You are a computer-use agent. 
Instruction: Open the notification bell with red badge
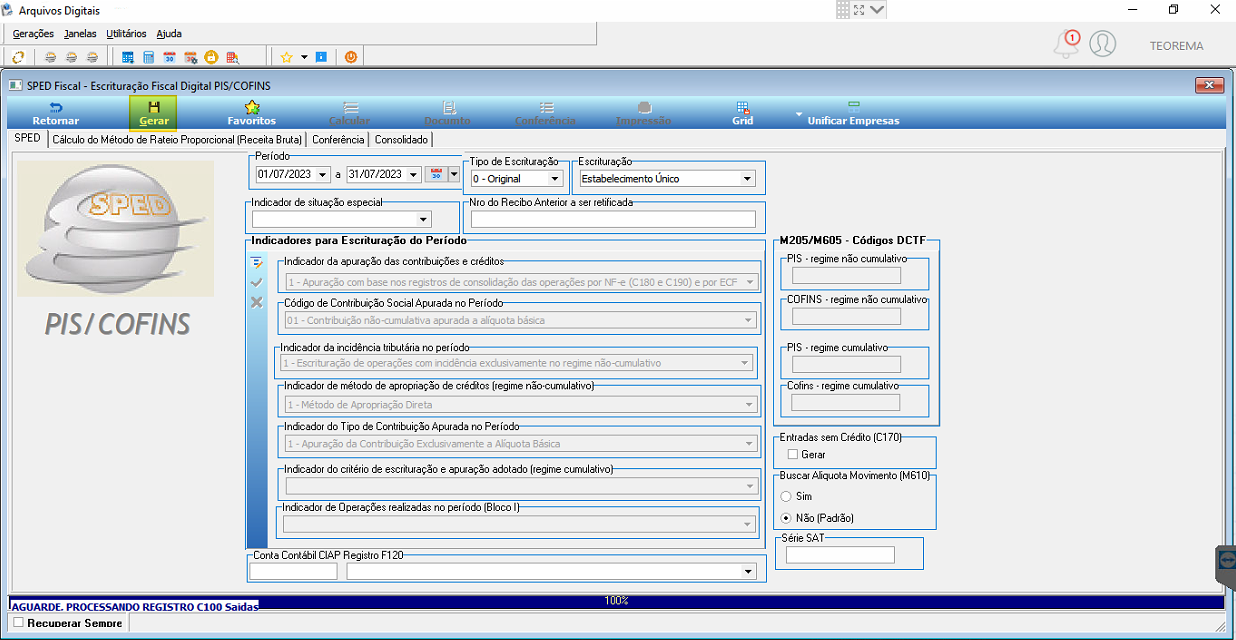pos(1068,44)
